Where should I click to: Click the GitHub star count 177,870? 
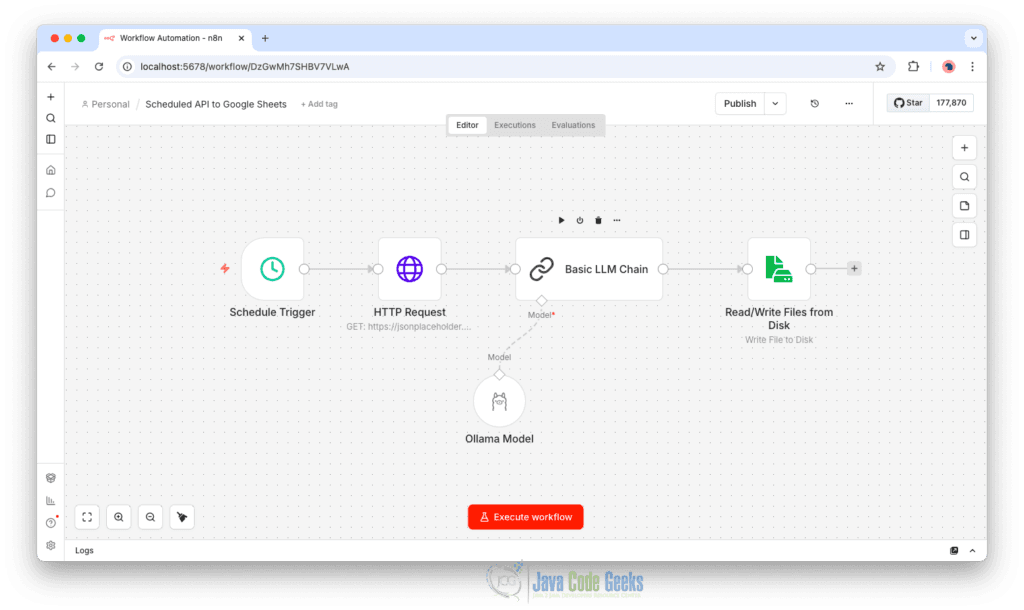tap(951, 103)
